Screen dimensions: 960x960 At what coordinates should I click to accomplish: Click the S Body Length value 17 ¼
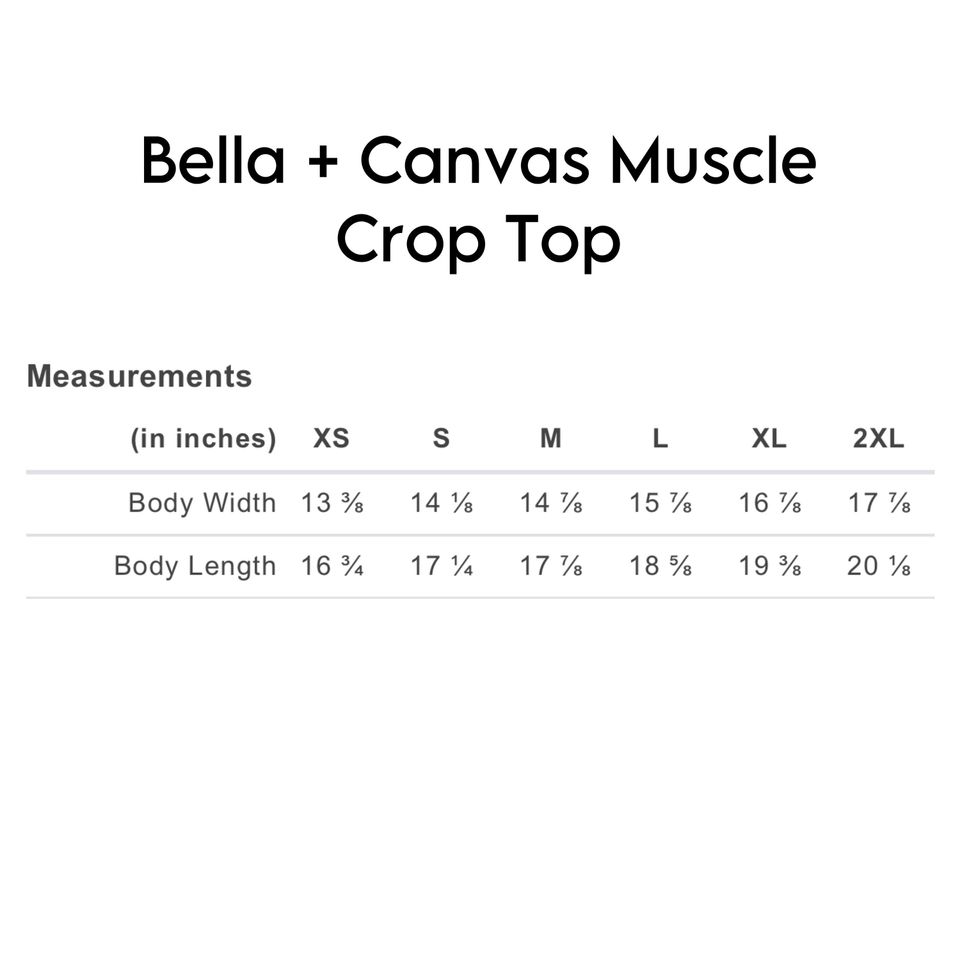pos(441,566)
